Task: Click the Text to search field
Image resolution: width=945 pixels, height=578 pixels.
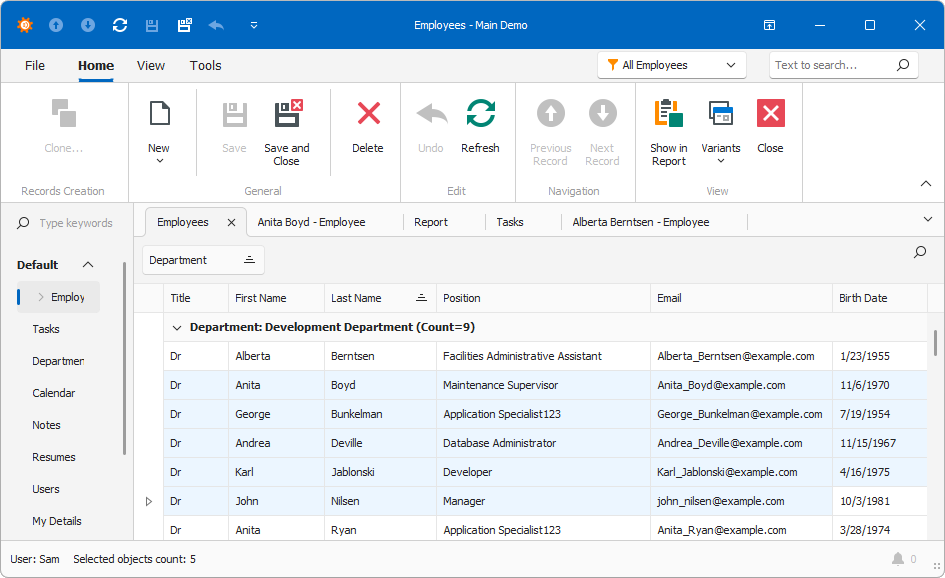Action: [x=843, y=65]
